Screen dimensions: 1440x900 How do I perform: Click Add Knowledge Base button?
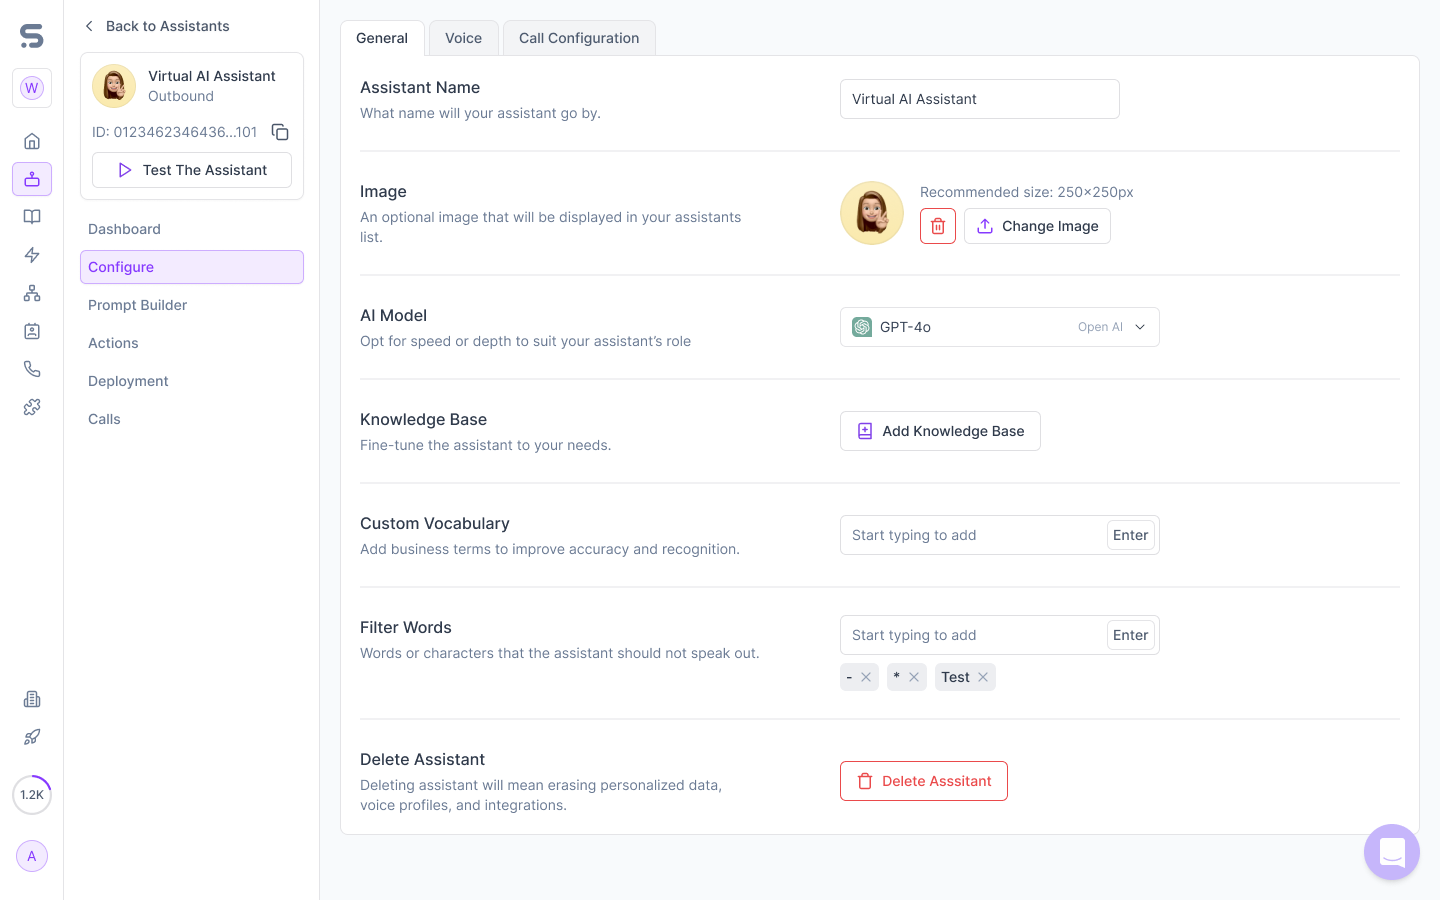click(x=940, y=431)
